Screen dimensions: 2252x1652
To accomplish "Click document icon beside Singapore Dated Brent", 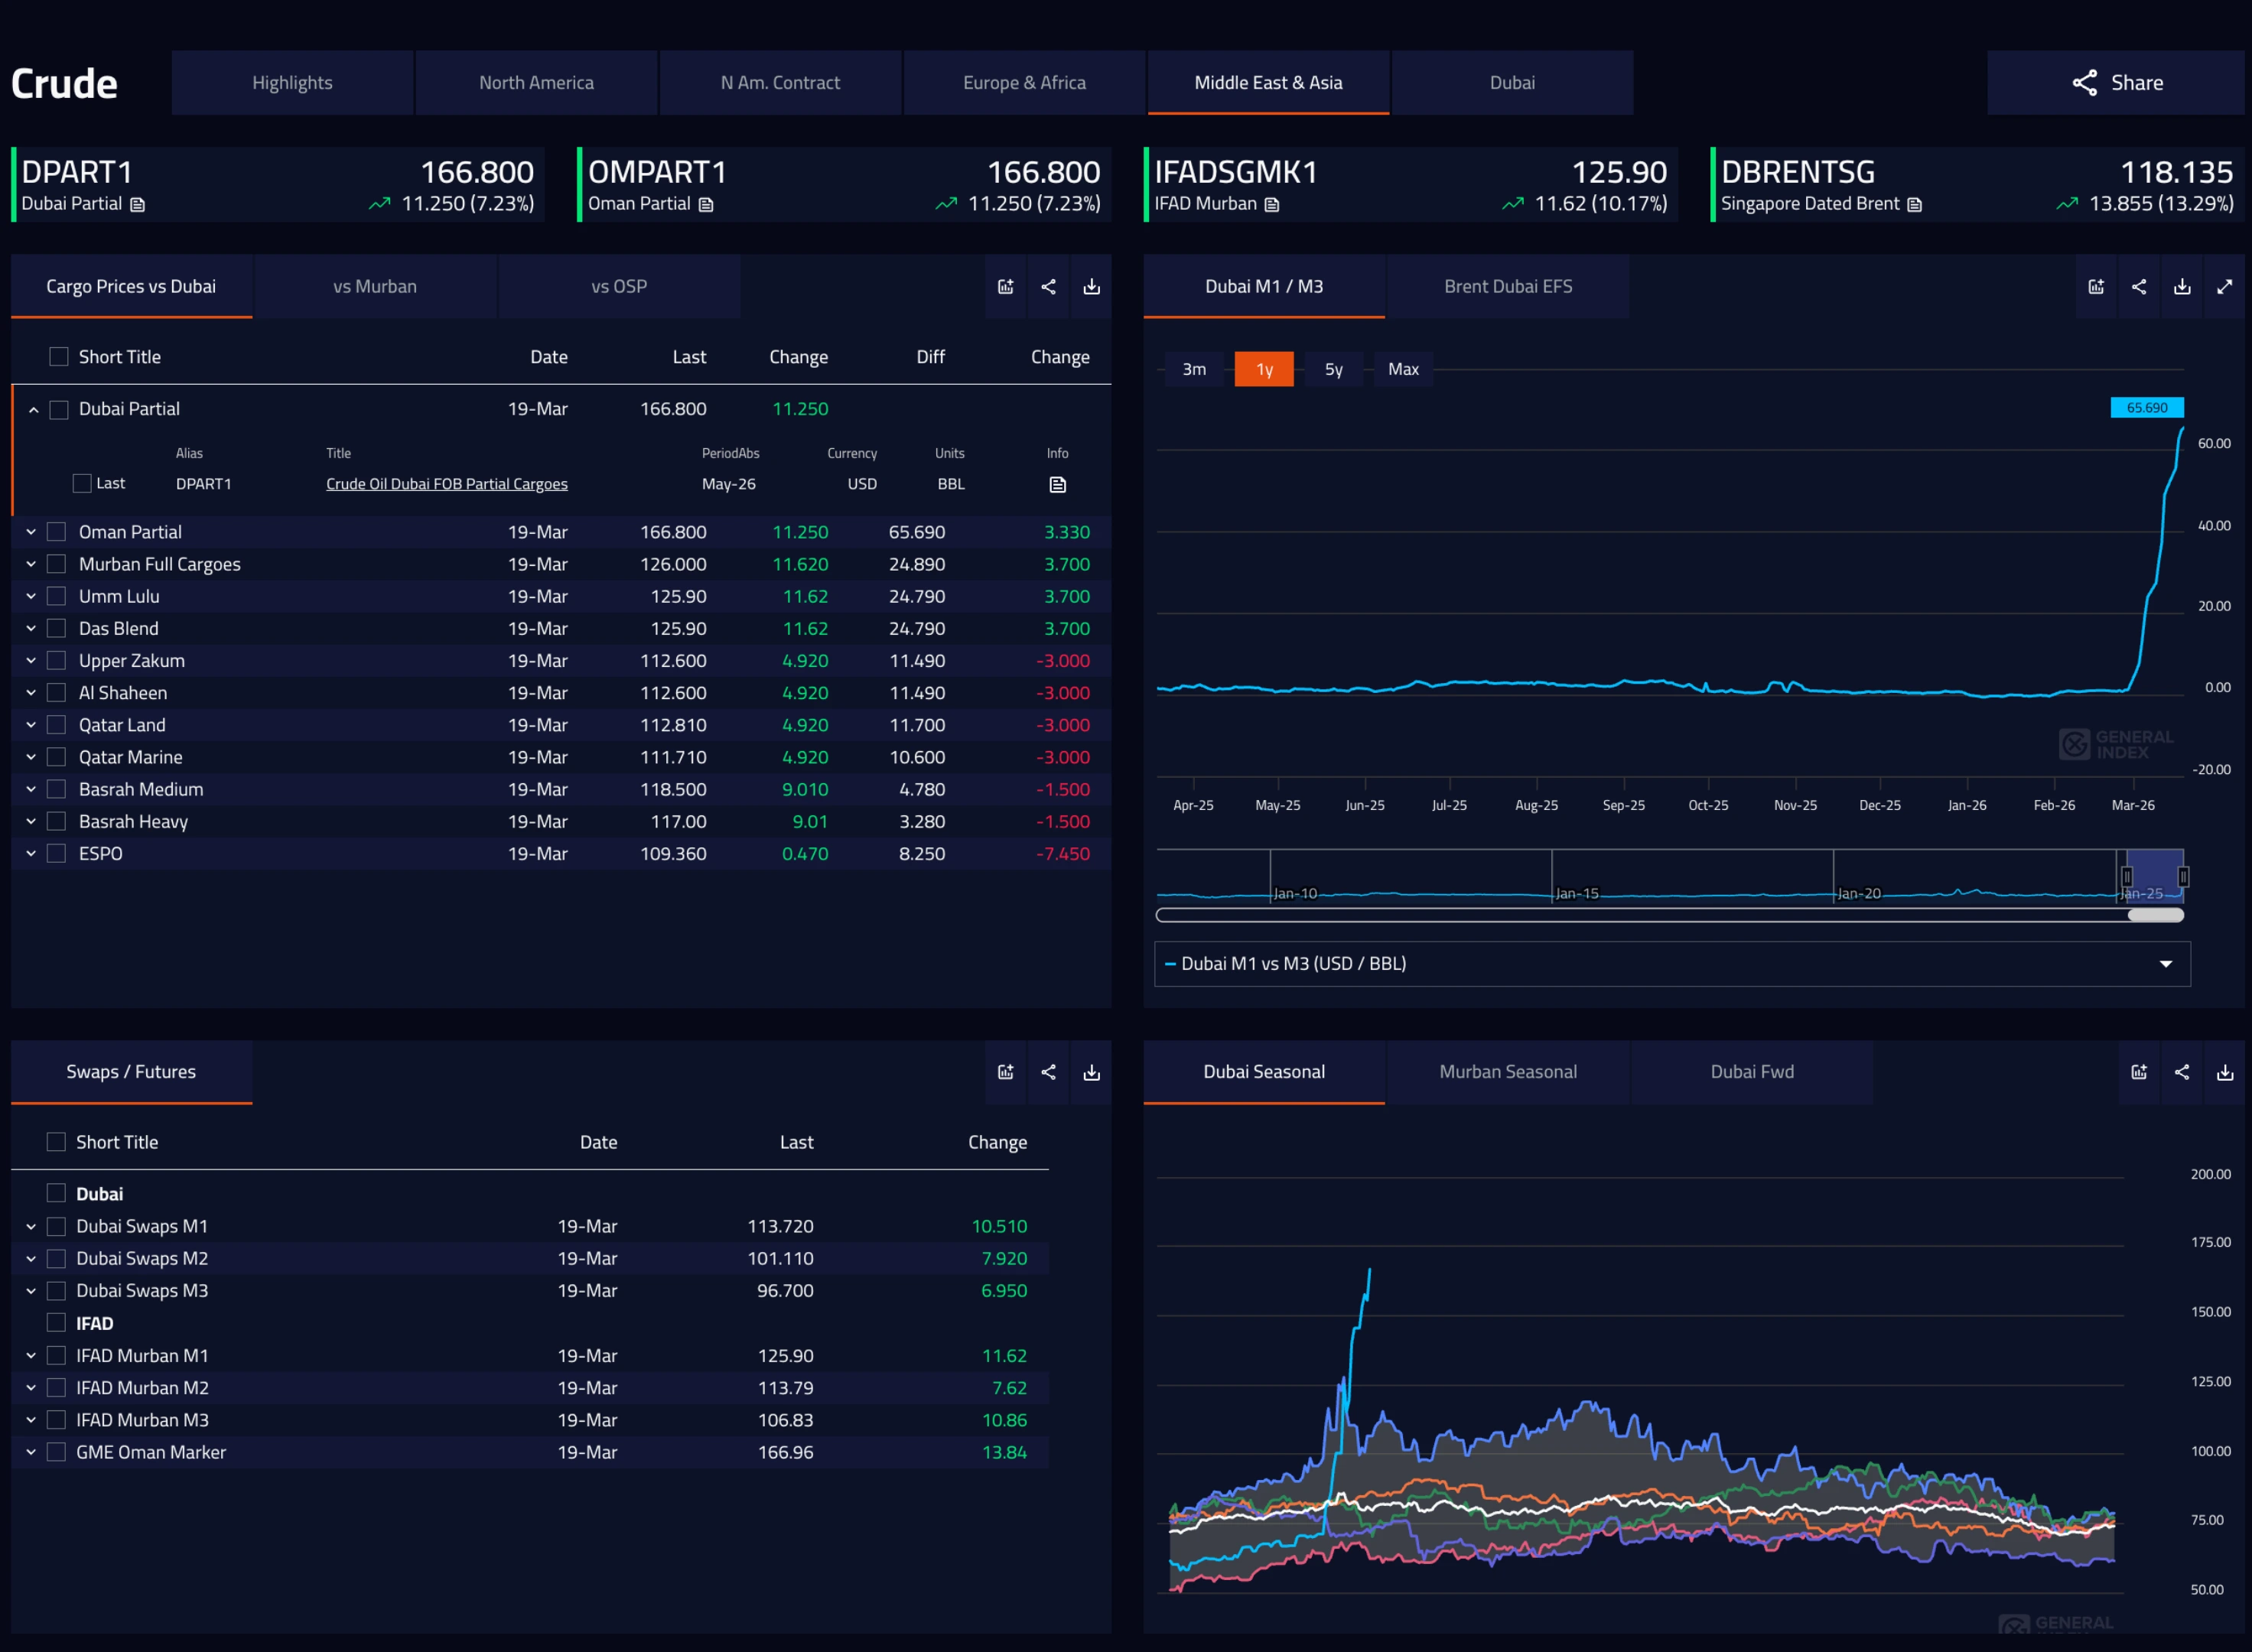I will coord(1914,205).
